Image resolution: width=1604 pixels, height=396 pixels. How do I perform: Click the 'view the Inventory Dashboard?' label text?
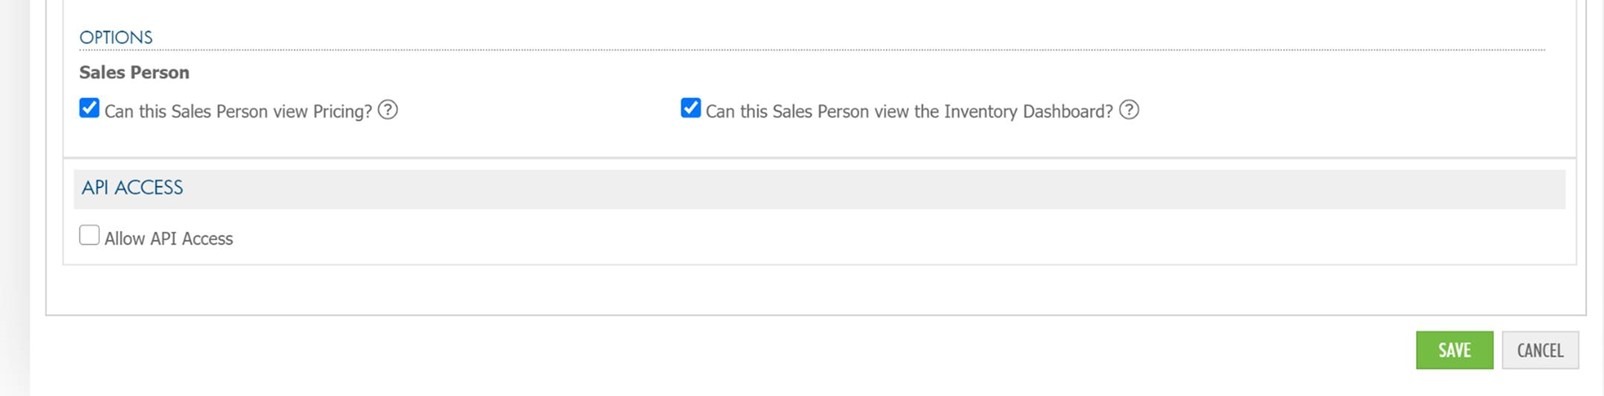[993, 111]
